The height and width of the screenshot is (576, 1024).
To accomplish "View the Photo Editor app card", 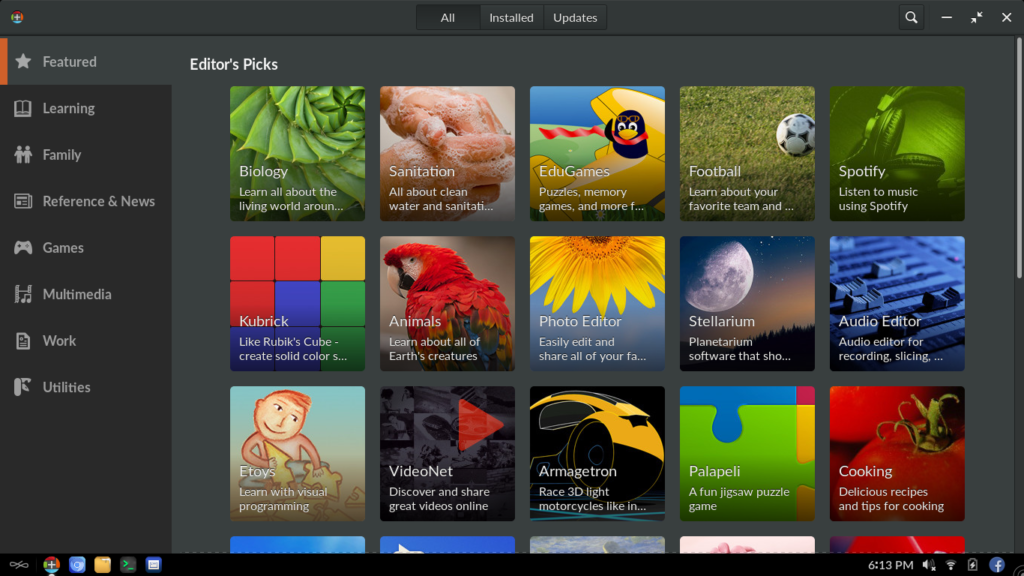I will (597, 304).
